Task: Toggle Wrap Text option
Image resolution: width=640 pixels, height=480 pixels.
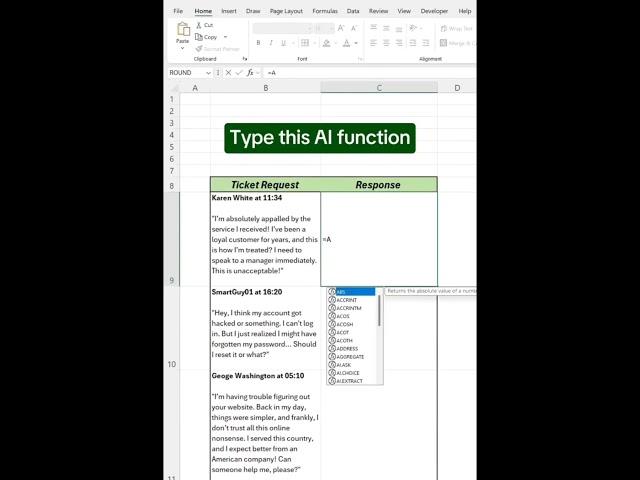Action: pyautogui.click(x=456, y=29)
